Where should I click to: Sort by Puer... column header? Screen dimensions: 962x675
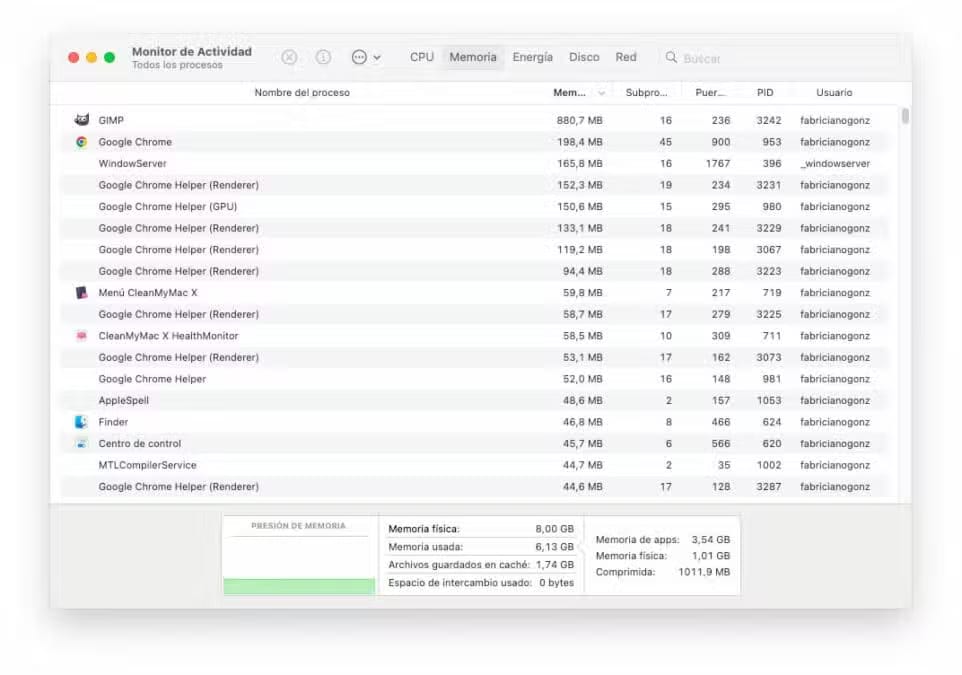point(710,93)
